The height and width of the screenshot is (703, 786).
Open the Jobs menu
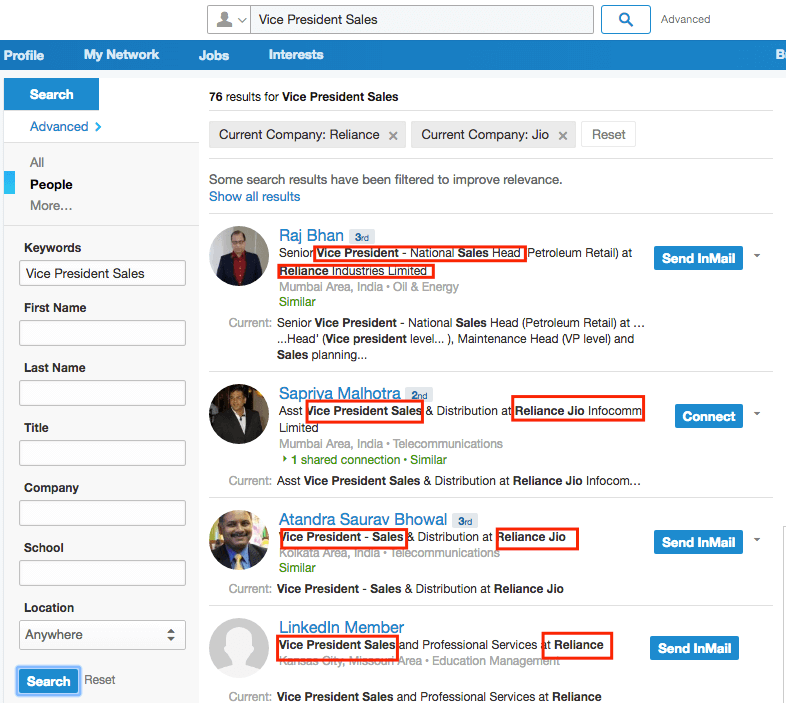pos(214,55)
